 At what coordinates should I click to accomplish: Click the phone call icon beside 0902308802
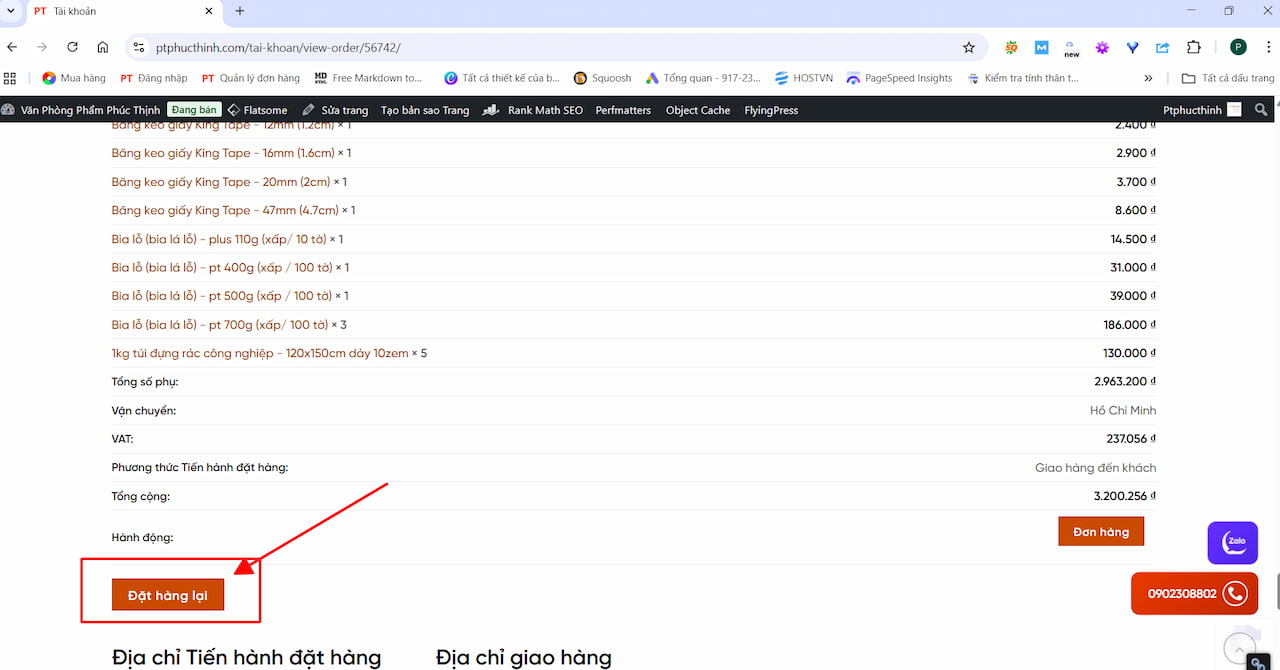(x=1235, y=593)
